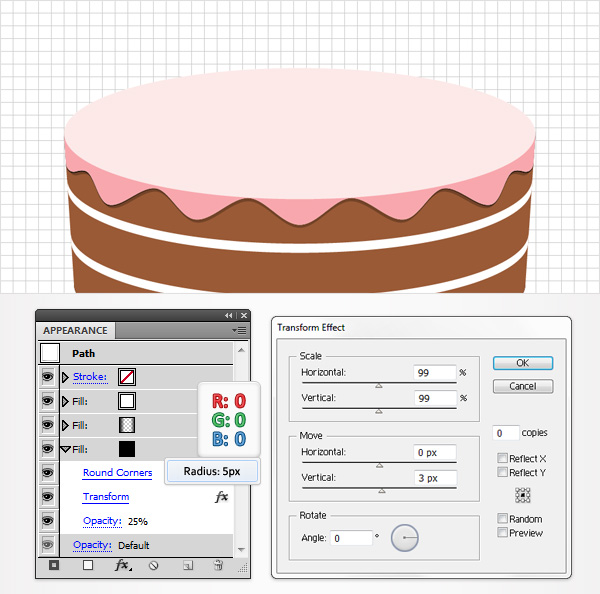This screenshot has height=594, width=600.
Task: Click the Delete Selected Item trash icon
Action: pos(218,565)
